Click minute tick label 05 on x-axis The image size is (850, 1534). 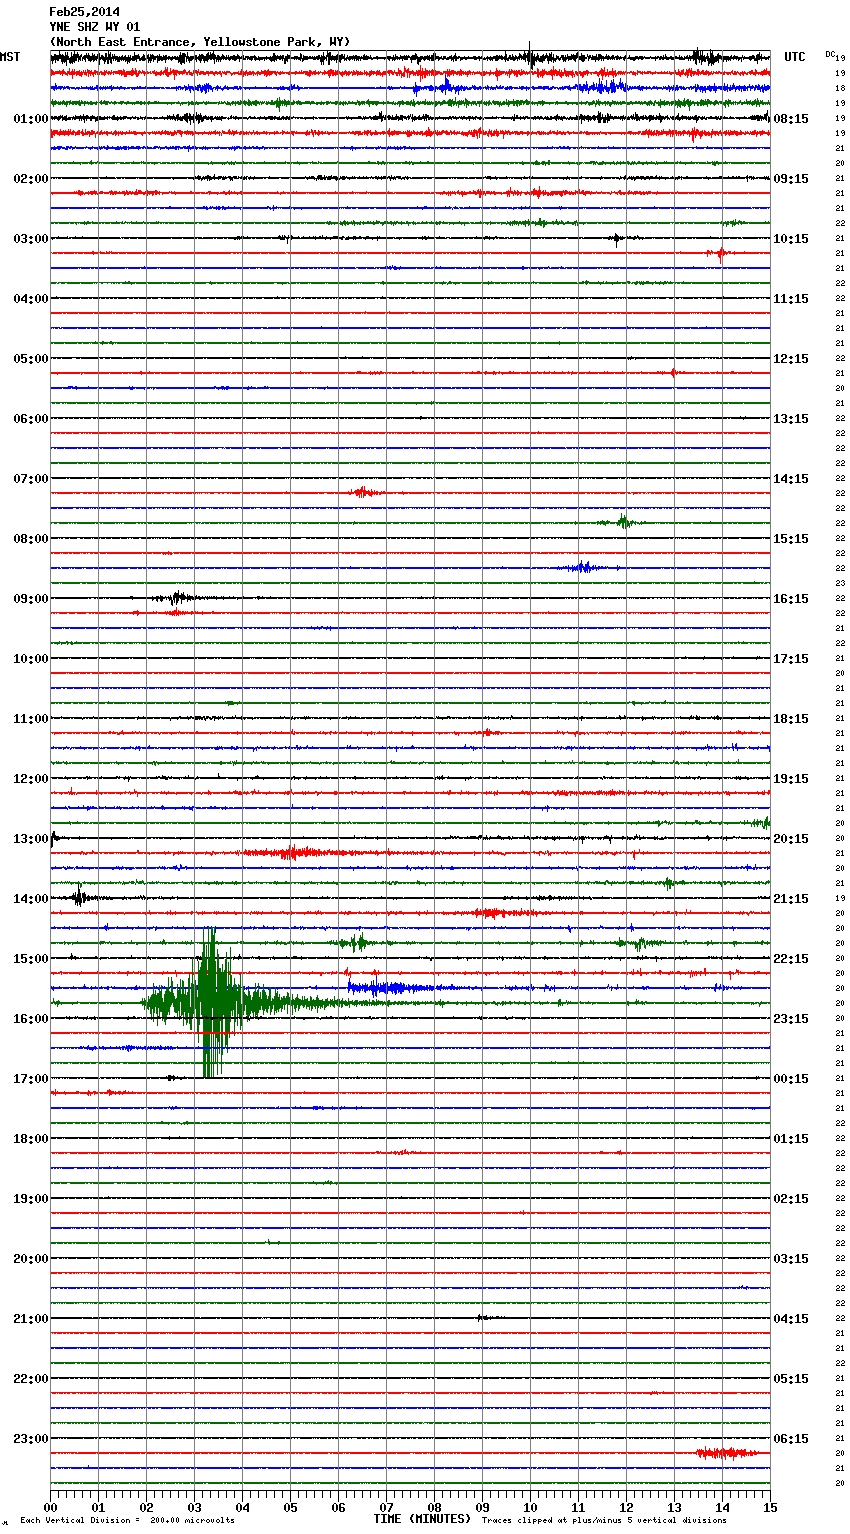[290, 1507]
